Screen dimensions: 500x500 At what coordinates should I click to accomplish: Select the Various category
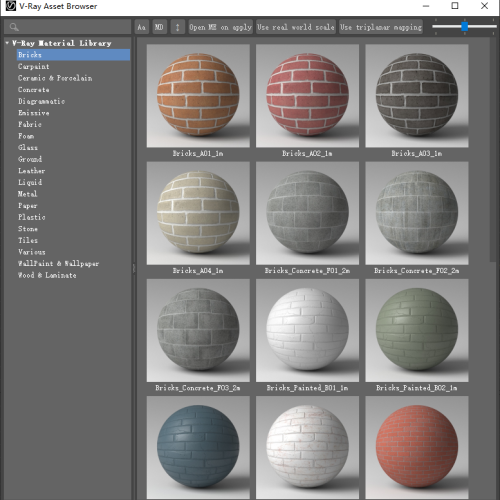[x=31, y=252]
